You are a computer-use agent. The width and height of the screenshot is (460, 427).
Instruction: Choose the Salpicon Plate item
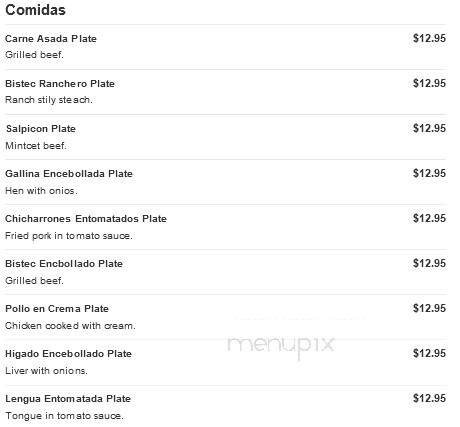(41, 129)
